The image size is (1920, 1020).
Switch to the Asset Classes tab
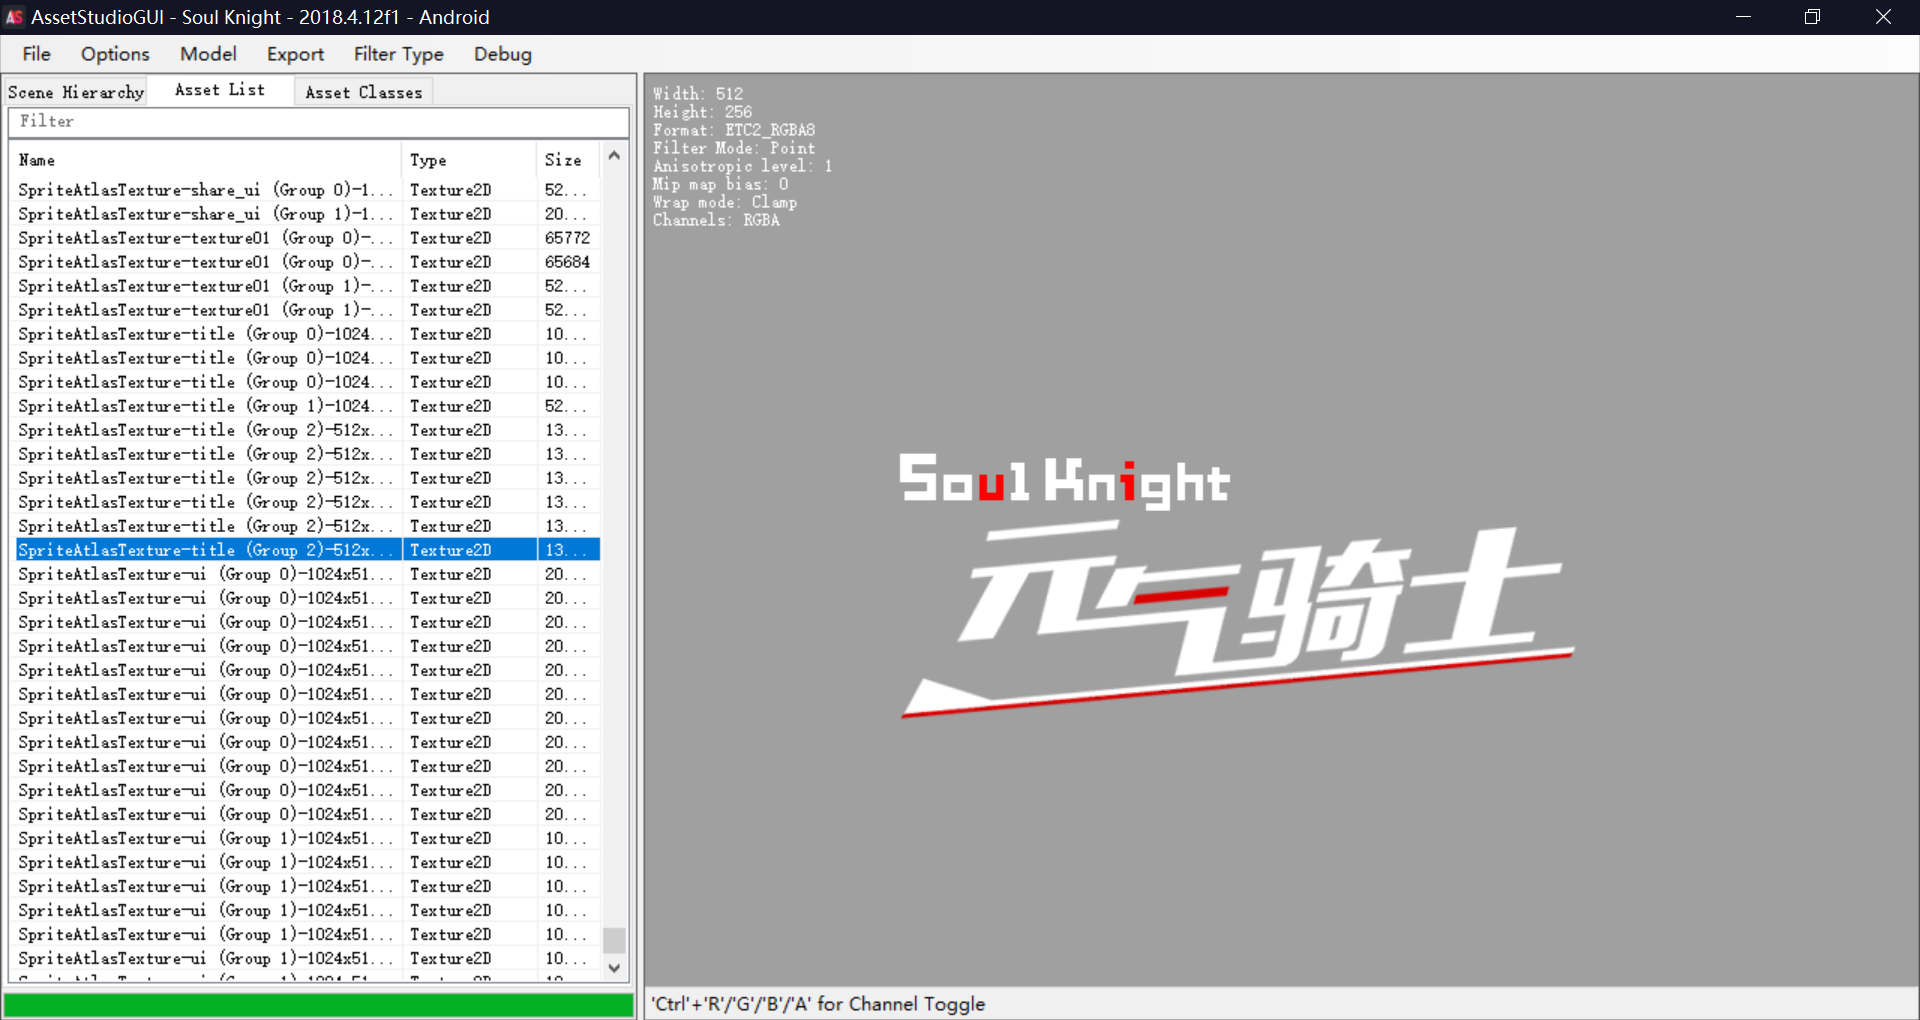tap(363, 92)
